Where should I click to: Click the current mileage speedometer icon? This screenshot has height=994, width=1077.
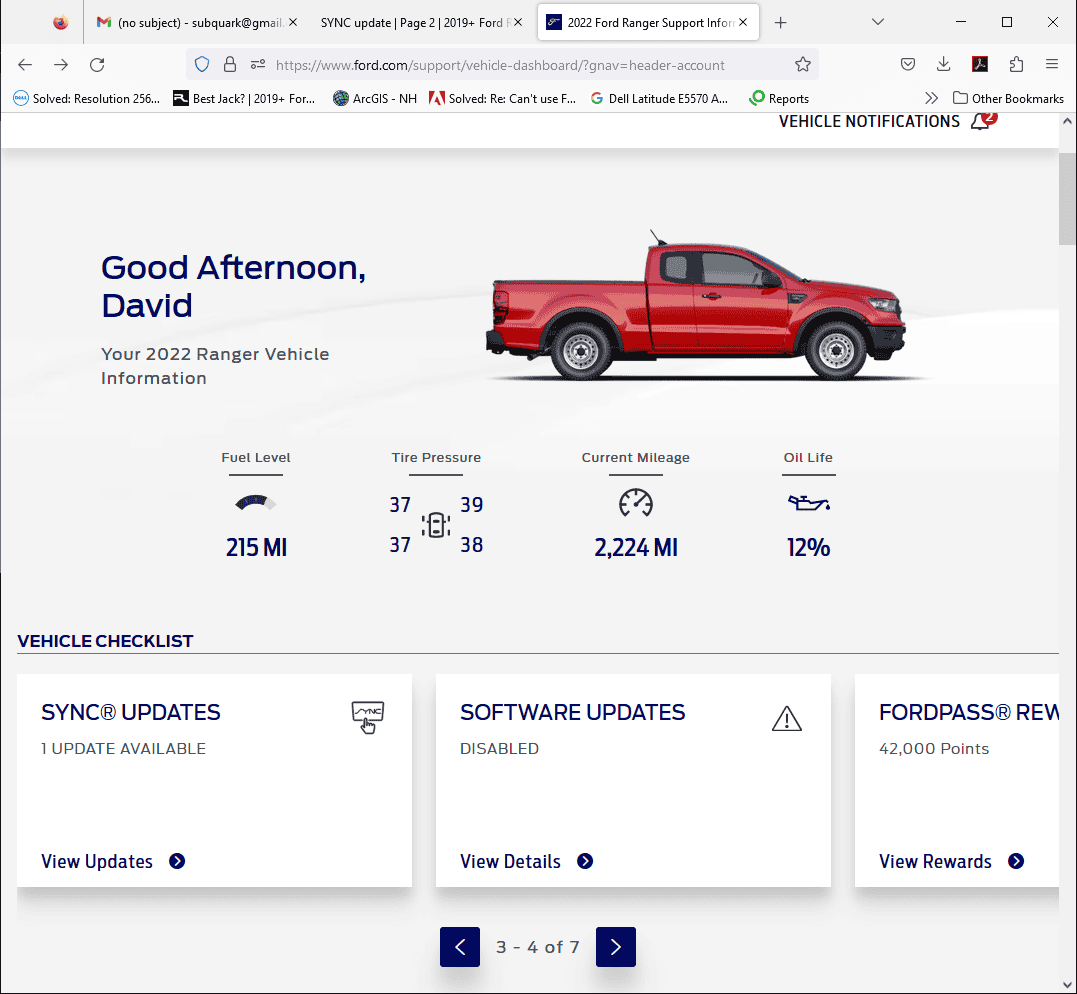[x=635, y=503]
